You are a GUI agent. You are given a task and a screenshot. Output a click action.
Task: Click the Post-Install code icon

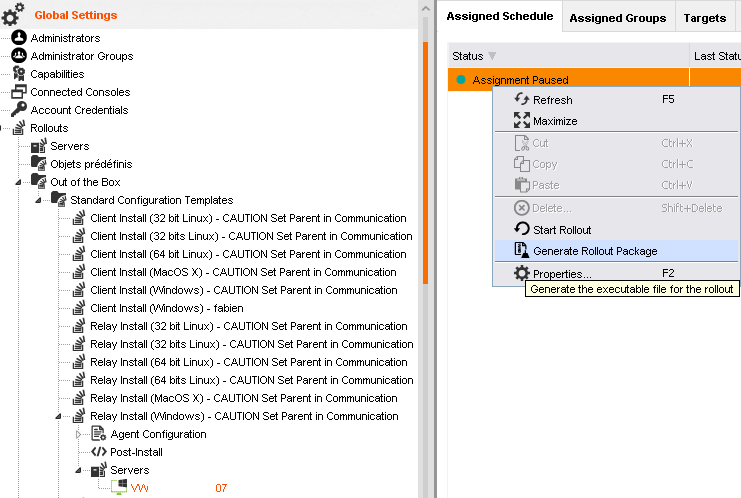(x=99, y=452)
